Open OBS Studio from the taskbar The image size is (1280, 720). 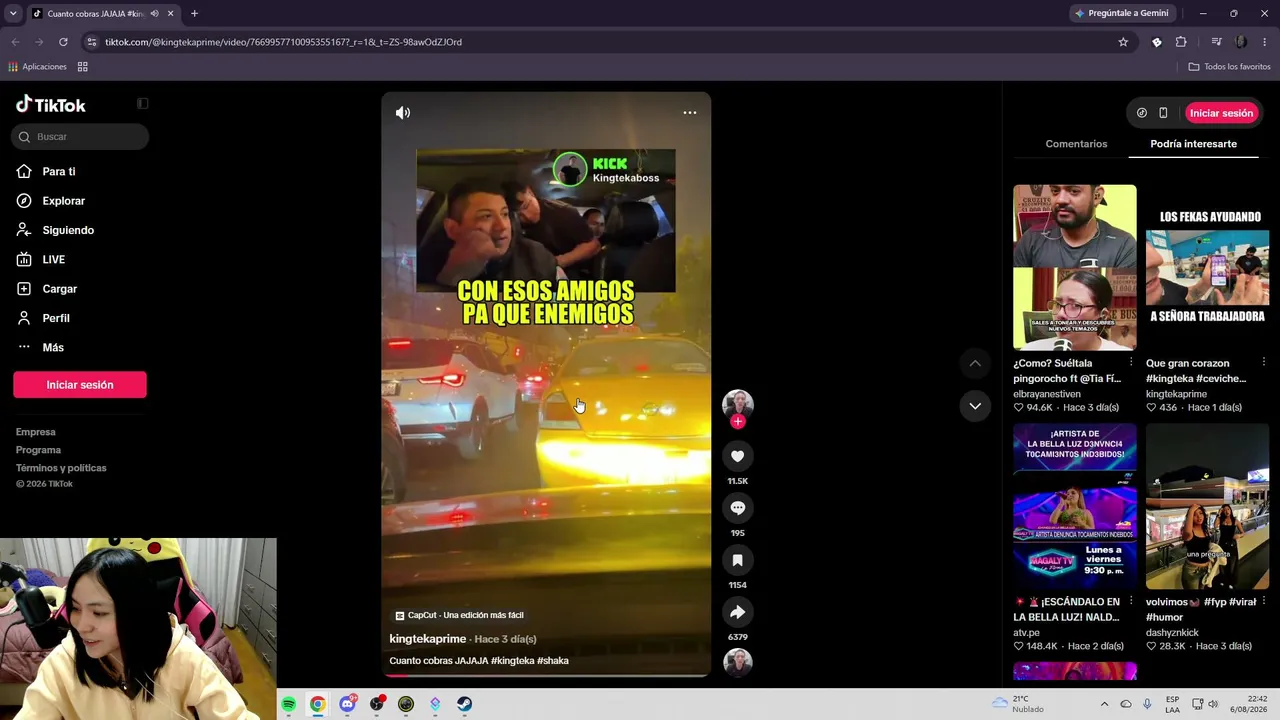coord(376,704)
